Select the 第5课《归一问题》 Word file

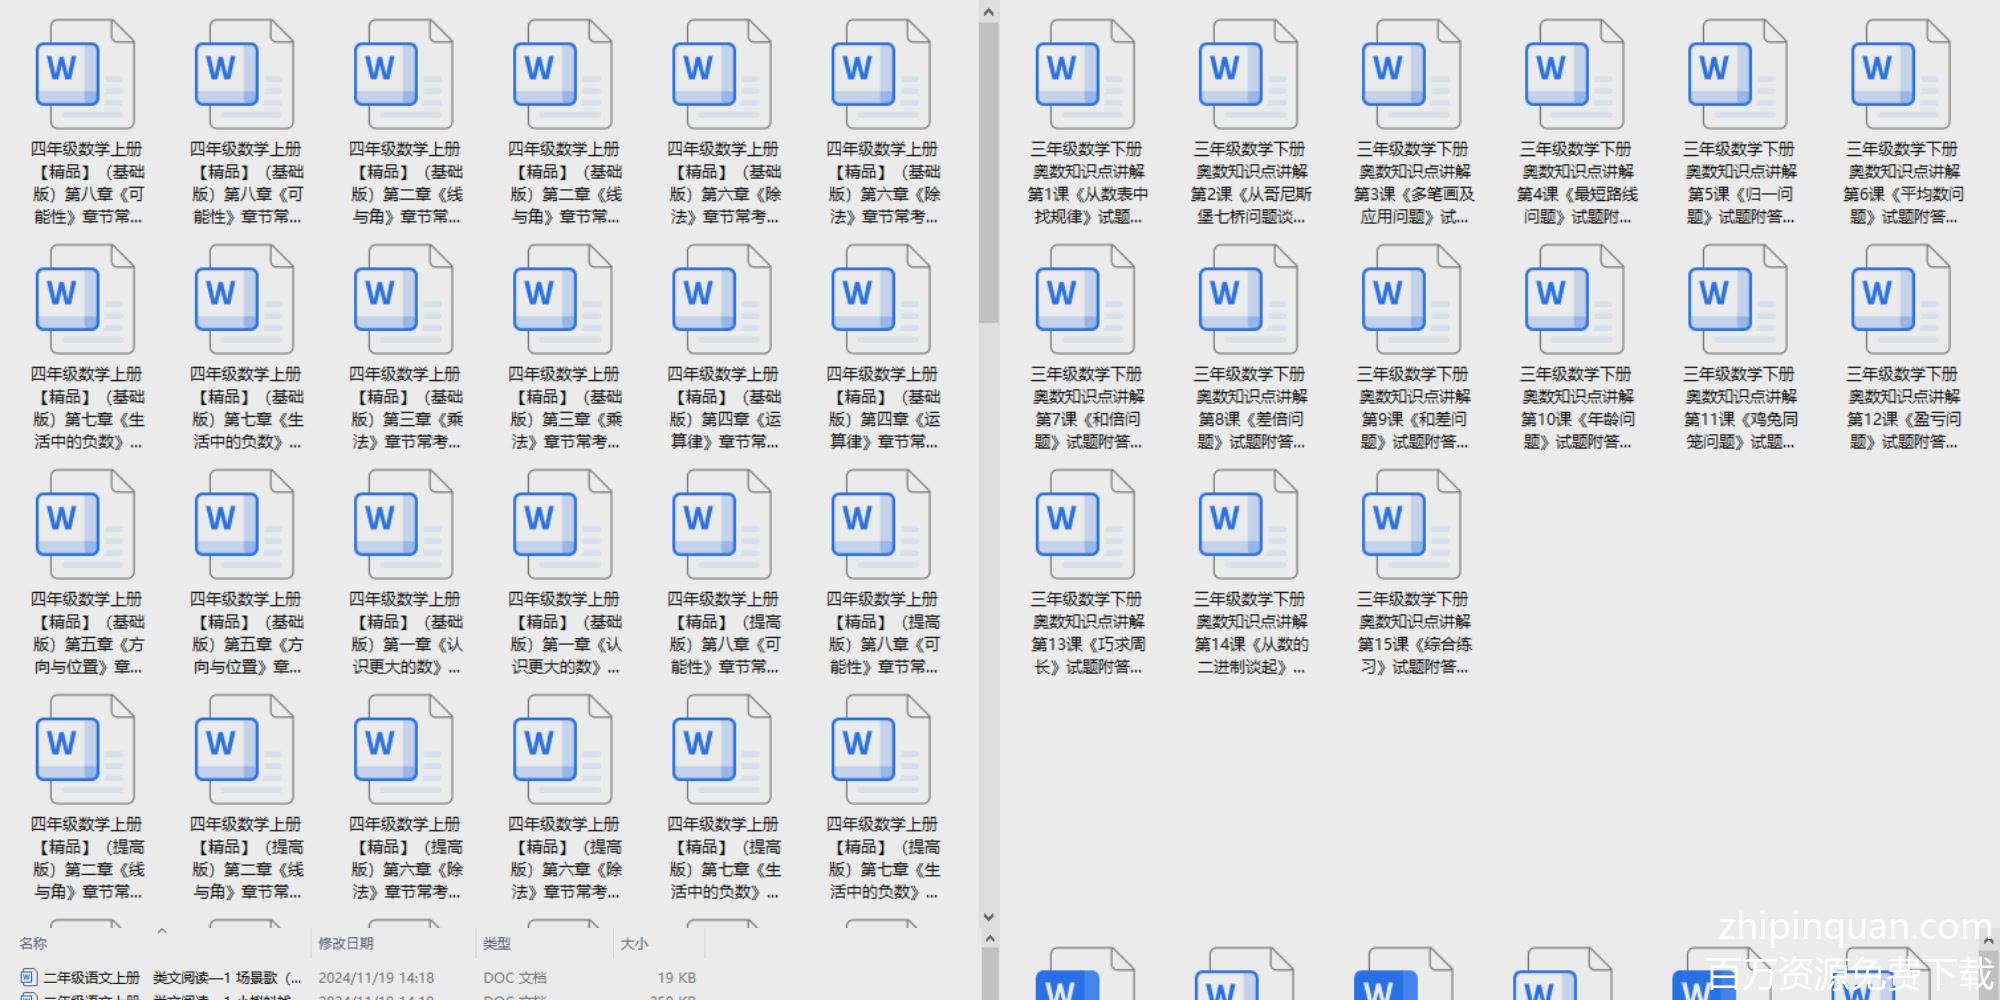pyautogui.click(x=1739, y=123)
